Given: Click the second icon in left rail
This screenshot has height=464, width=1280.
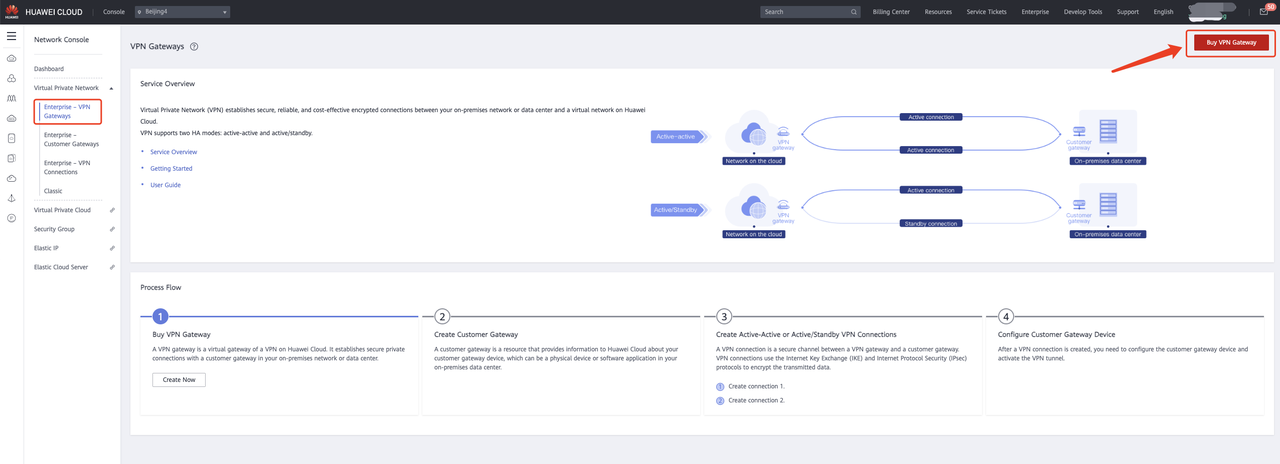Looking at the screenshot, I should [11, 78].
